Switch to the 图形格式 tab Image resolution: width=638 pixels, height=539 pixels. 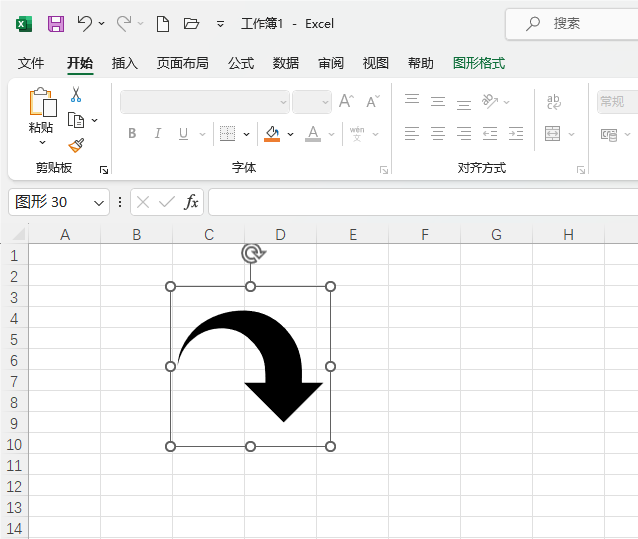coord(479,63)
